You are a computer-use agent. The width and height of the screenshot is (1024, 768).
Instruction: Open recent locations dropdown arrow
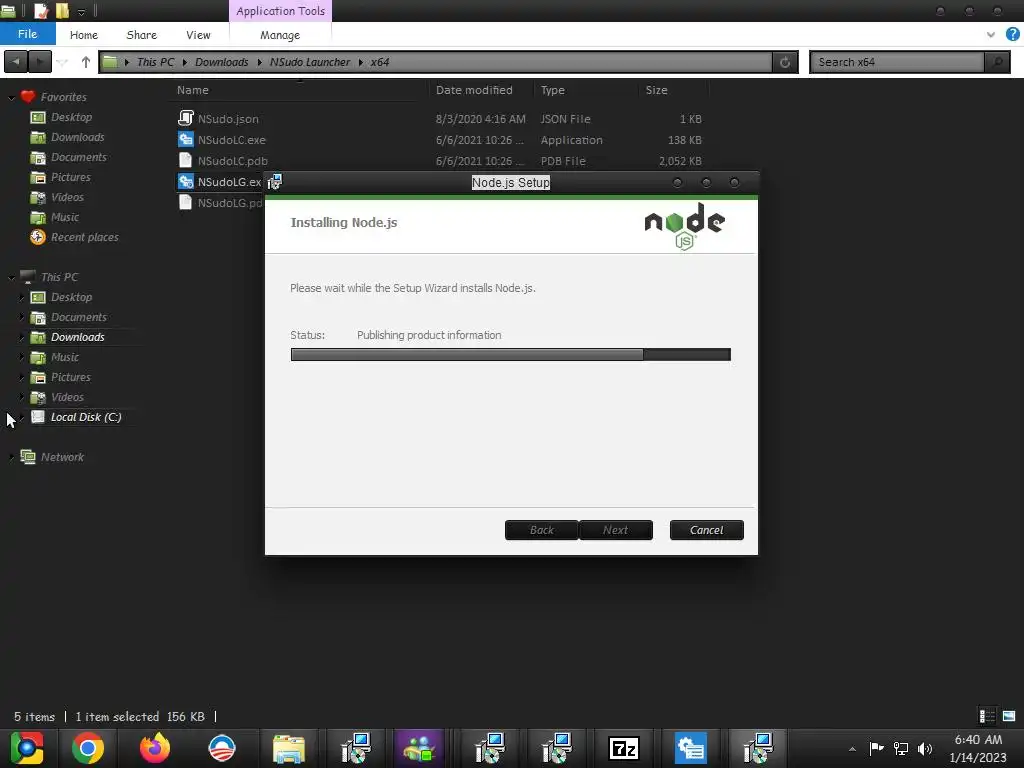pos(62,62)
